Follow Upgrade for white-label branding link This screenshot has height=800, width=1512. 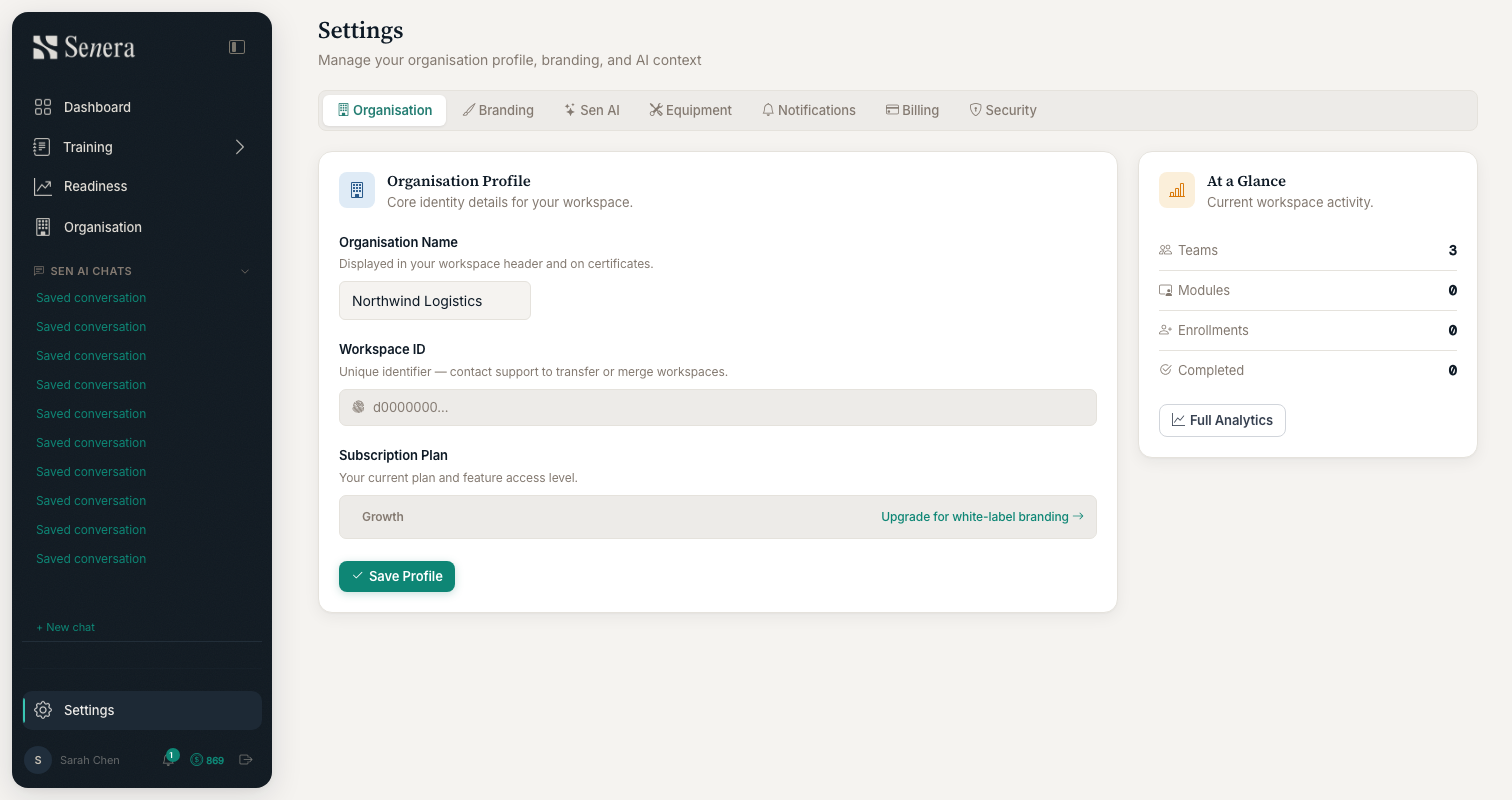pyautogui.click(x=982, y=517)
